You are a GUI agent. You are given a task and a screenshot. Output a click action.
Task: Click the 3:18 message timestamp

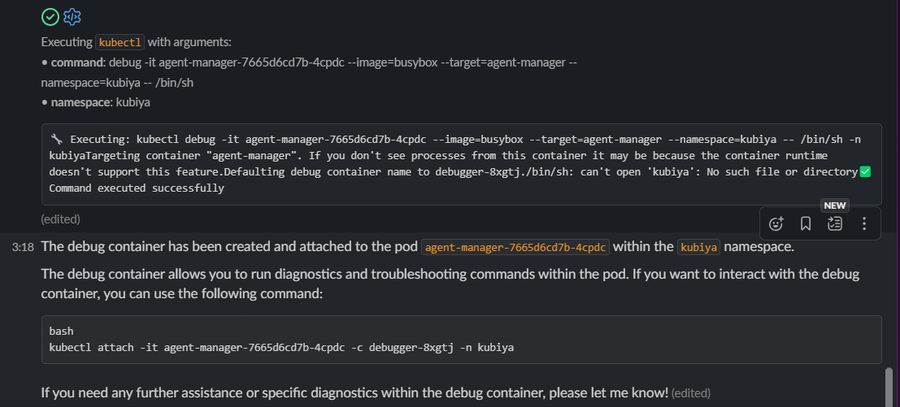22,247
